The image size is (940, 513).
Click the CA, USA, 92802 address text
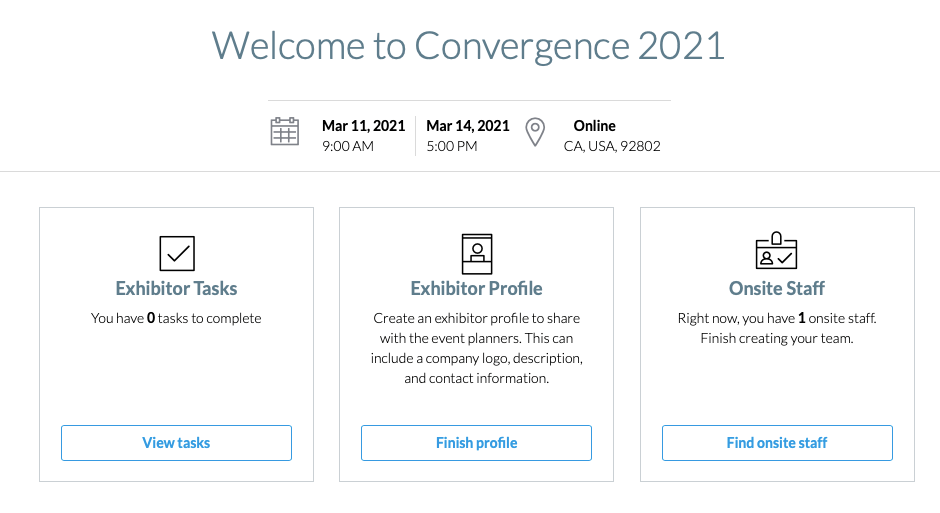click(x=612, y=146)
